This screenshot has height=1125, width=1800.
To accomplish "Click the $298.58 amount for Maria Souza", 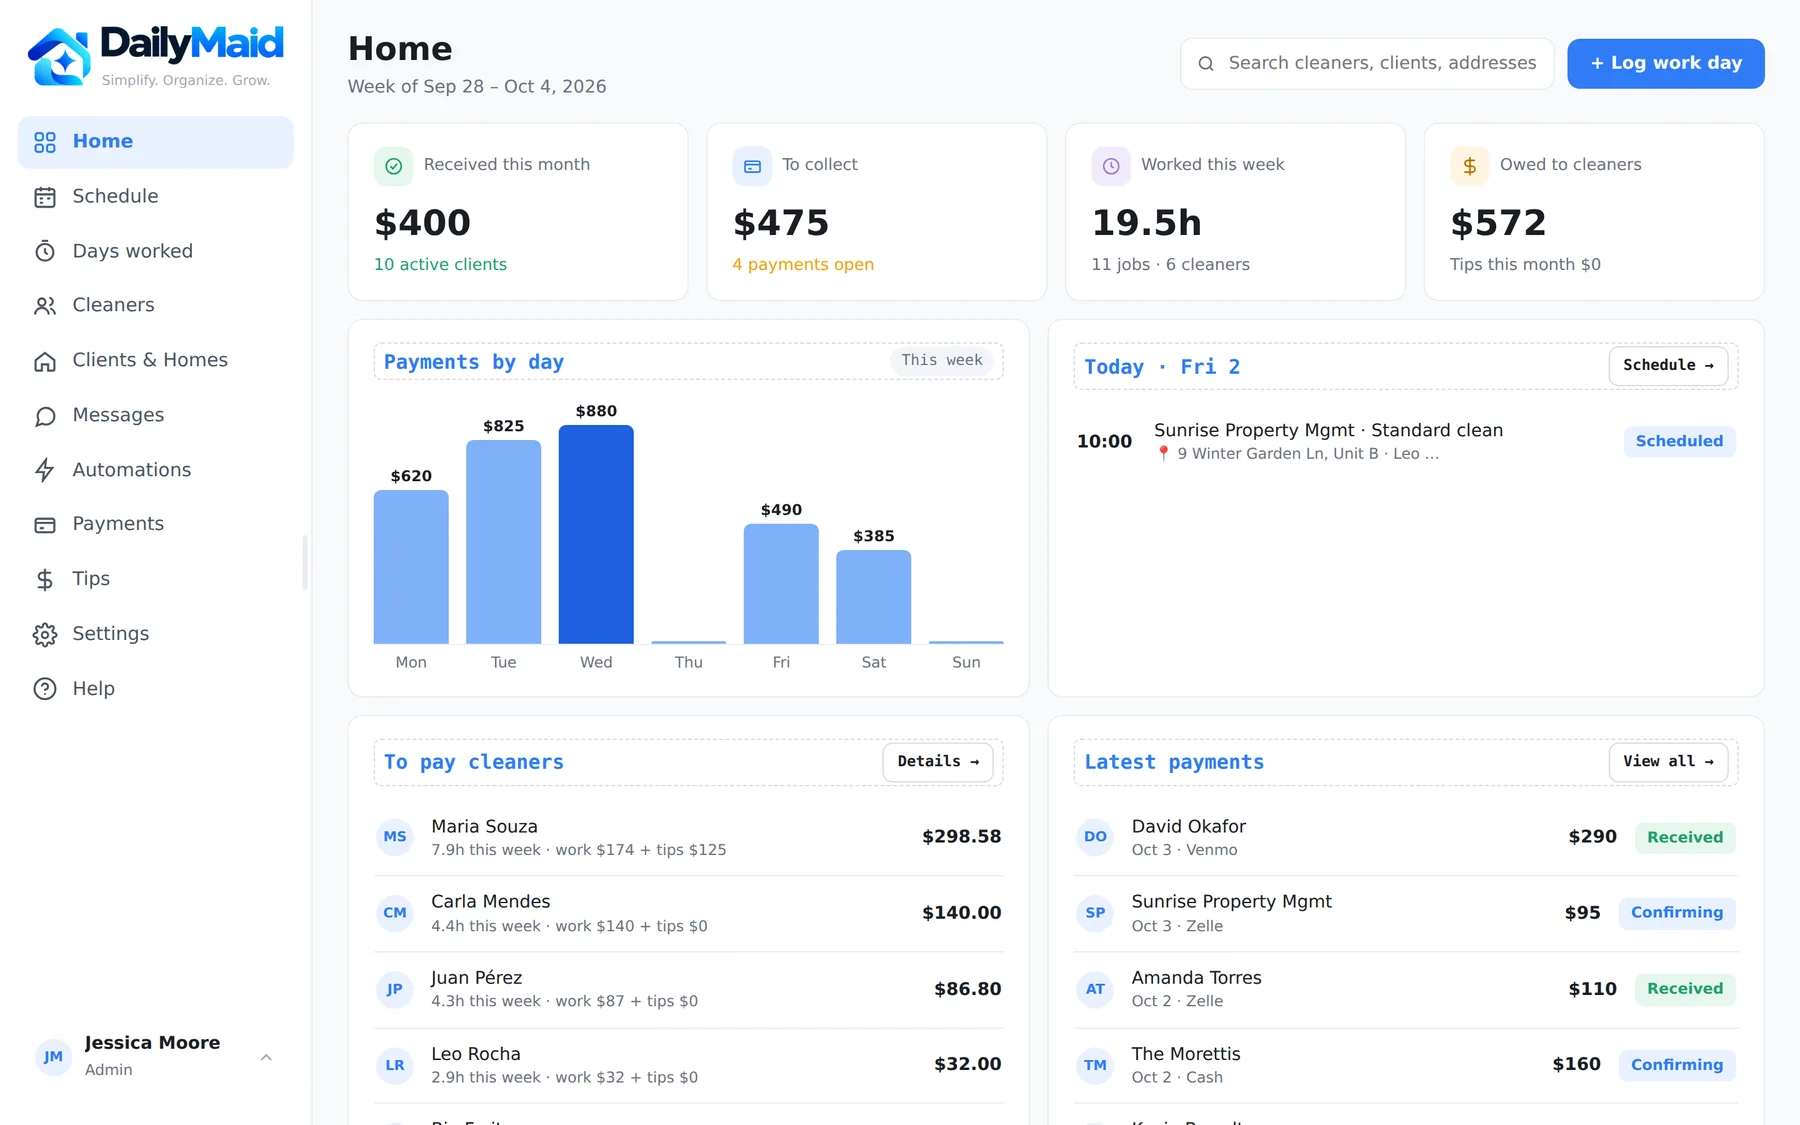I will click(961, 837).
